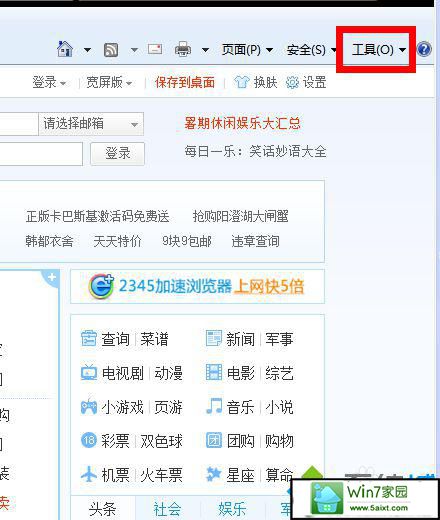The width and height of the screenshot is (440, 520).
Task: Click the password input field
Action: point(41,154)
